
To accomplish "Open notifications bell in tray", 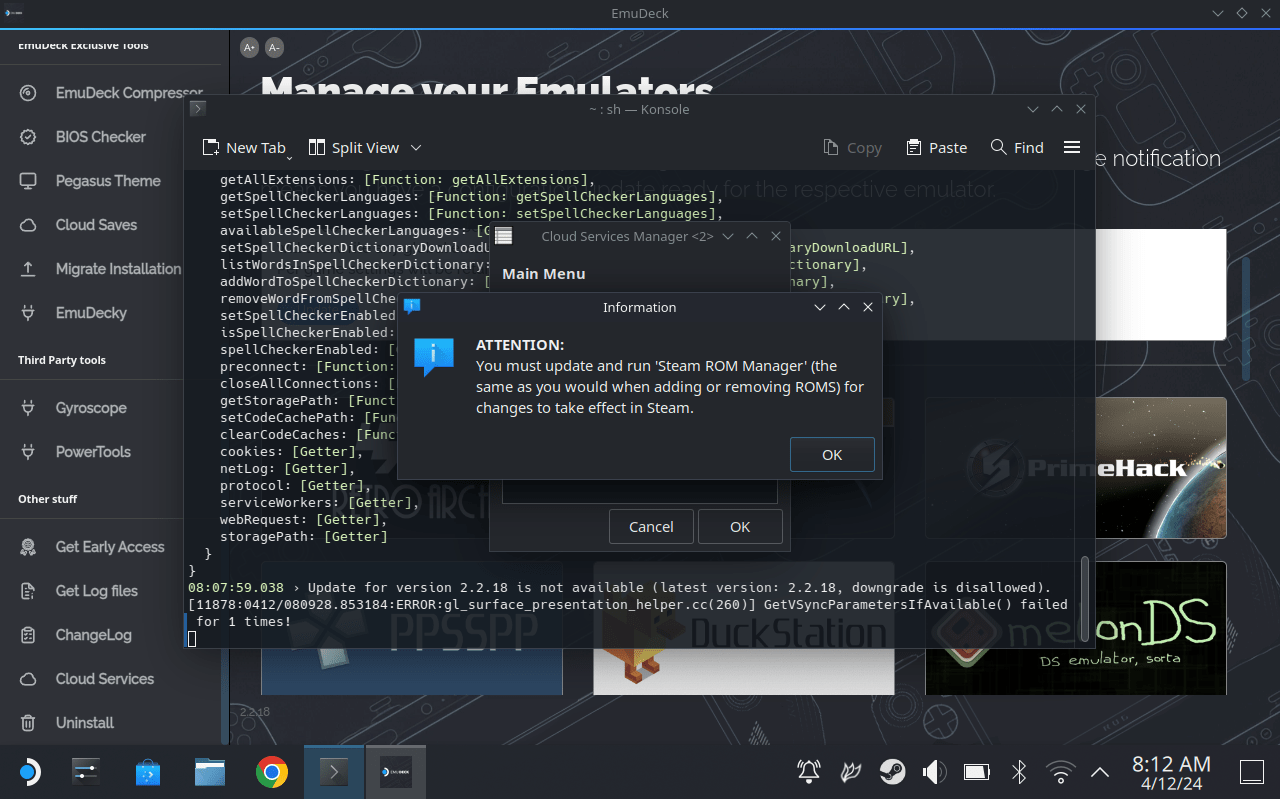I will 808,771.
